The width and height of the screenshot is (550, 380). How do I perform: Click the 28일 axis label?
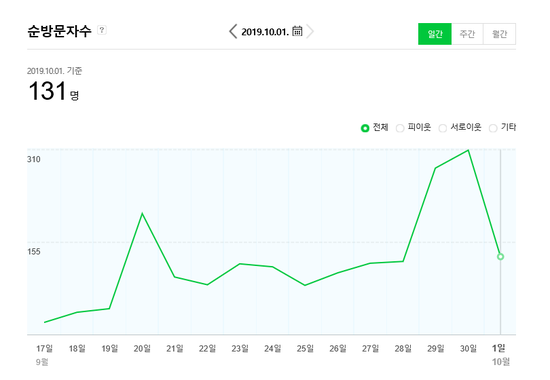(x=403, y=348)
